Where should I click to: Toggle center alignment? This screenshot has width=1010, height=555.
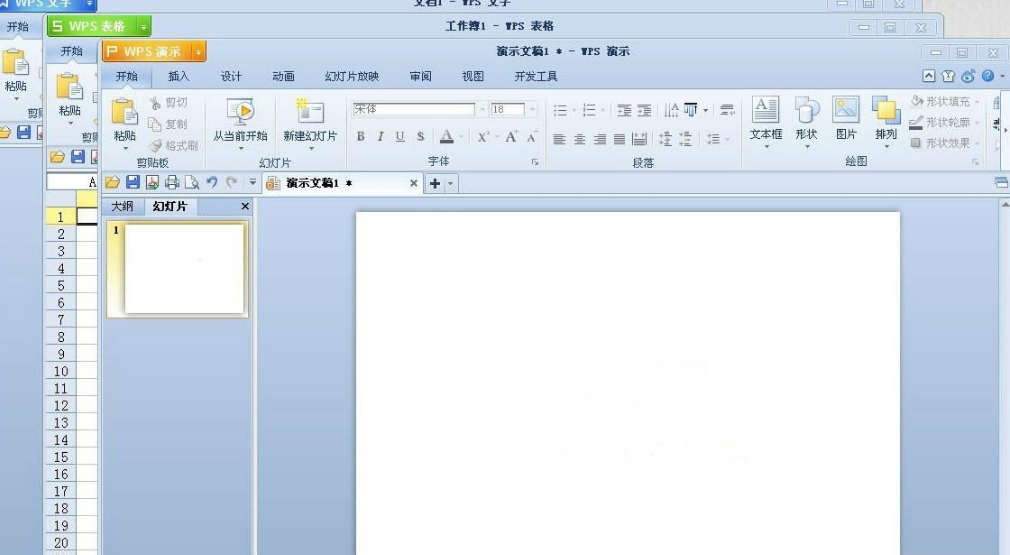pos(580,138)
